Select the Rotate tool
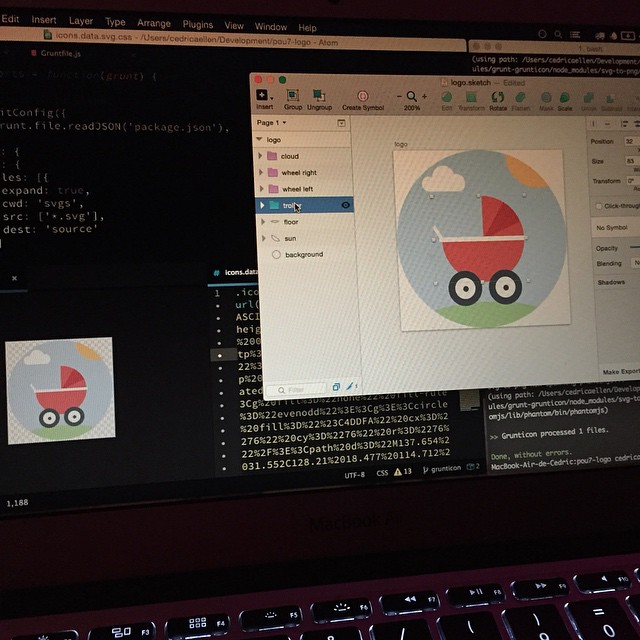The height and width of the screenshot is (640, 640). pos(498,96)
